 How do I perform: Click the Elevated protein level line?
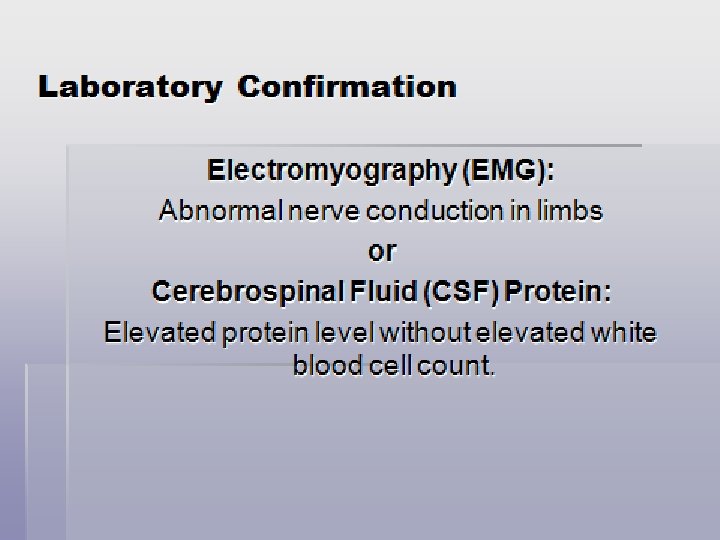[x=380, y=332]
